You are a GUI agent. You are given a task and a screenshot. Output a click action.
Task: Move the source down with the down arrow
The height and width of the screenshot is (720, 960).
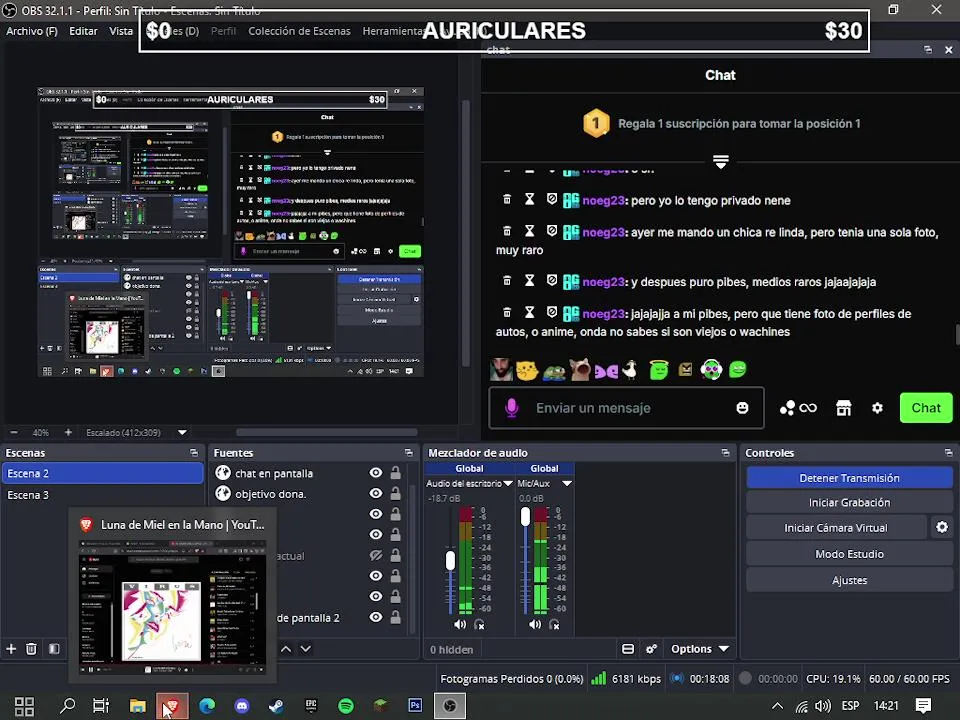click(x=306, y=648)
